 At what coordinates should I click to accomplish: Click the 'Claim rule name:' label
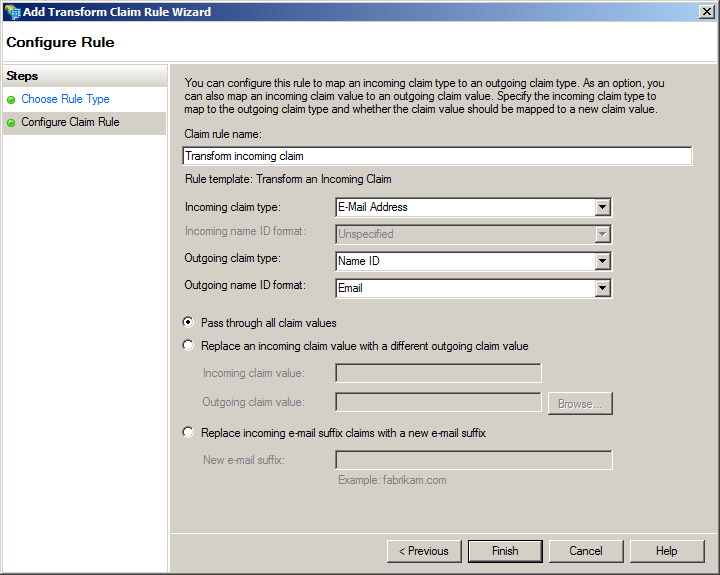(x=223, y=134)
